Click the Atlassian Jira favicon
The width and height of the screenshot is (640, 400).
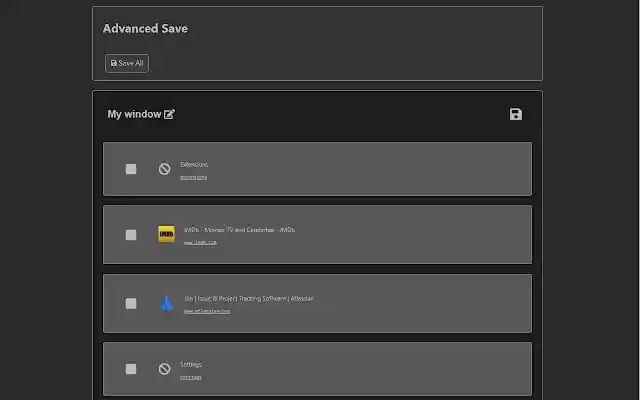tap(166, 303)
